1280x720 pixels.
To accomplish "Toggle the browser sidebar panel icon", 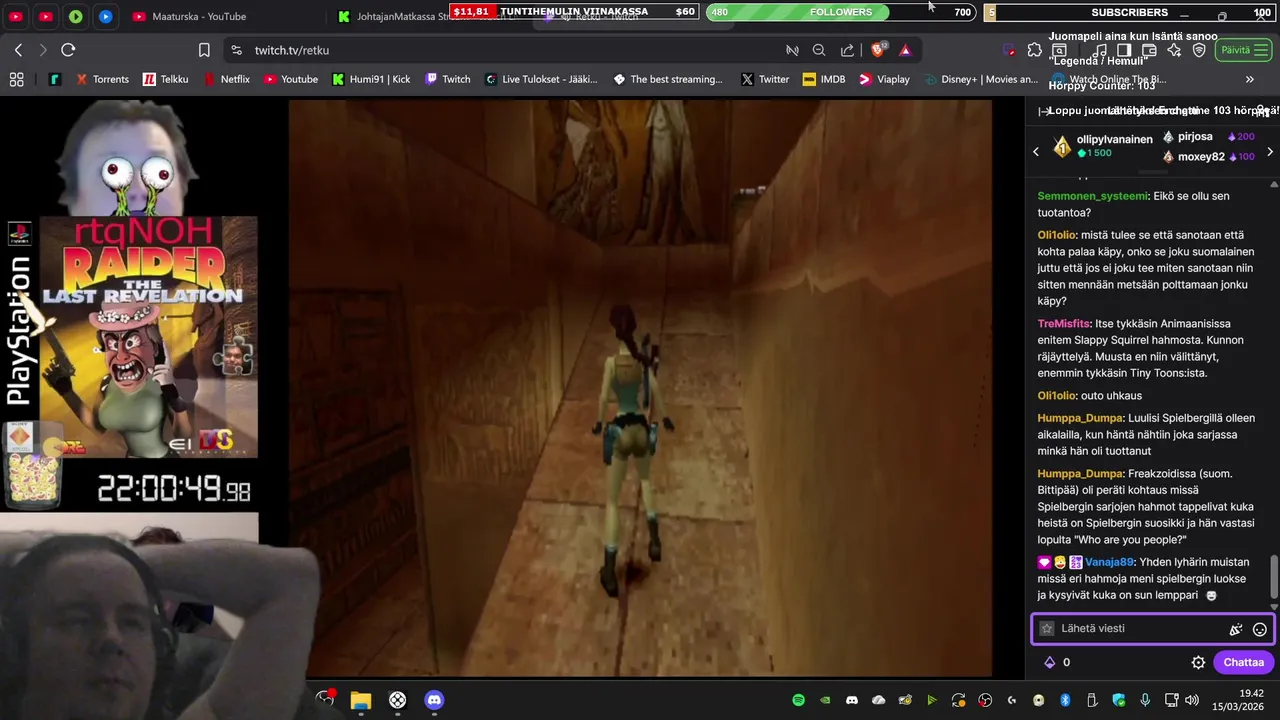I will (1124, 50).
